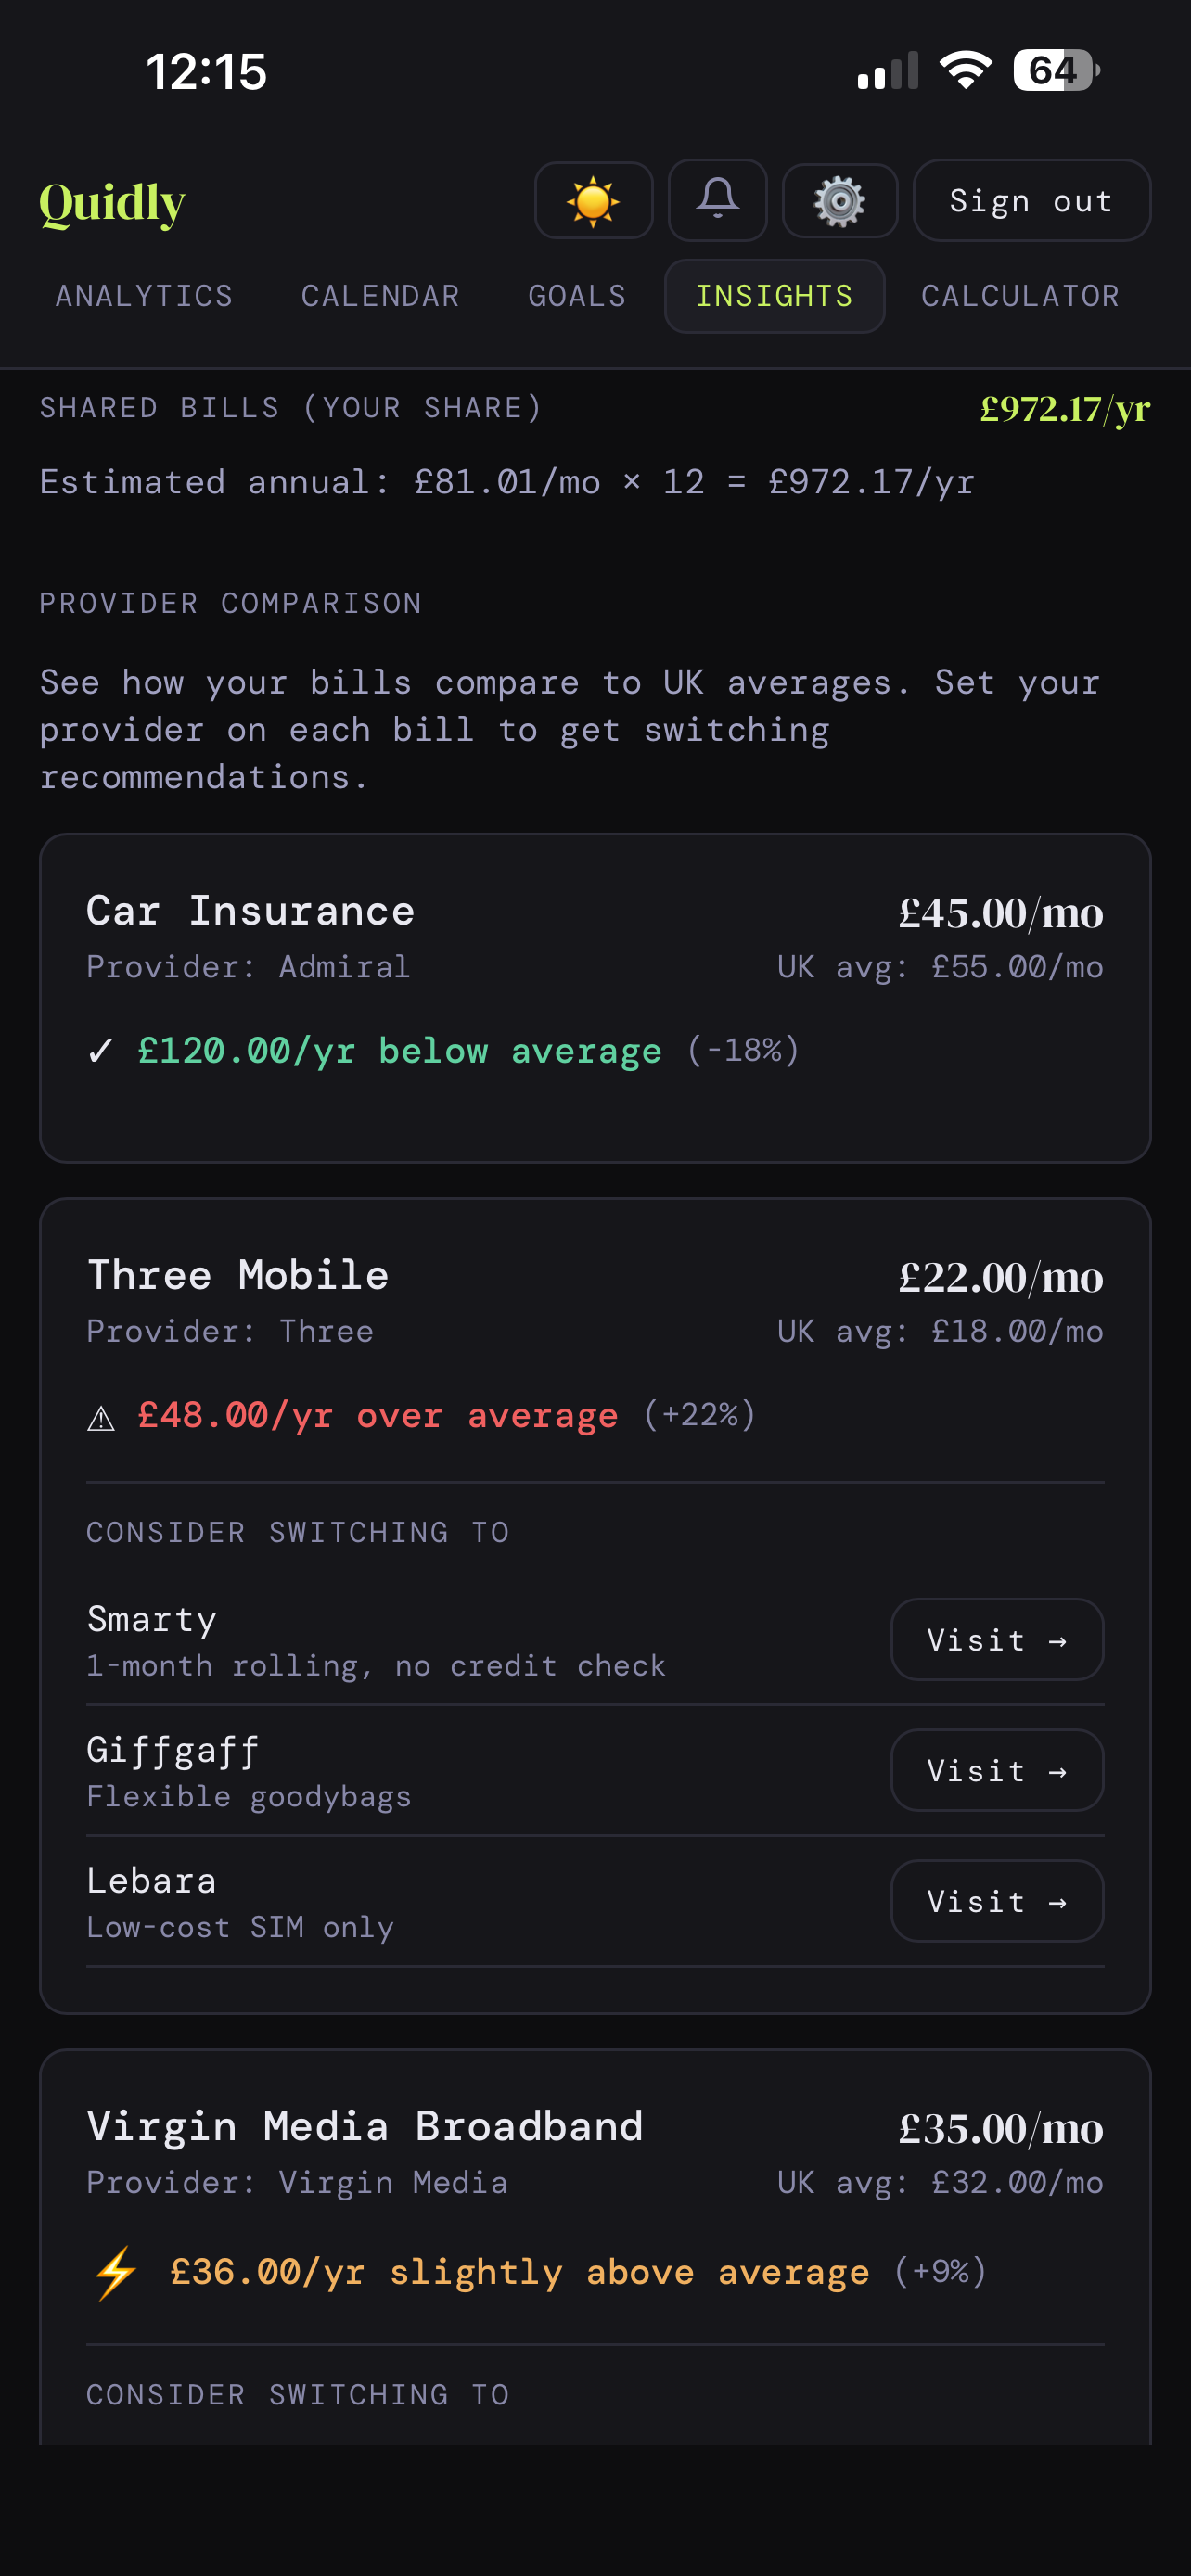
Task: Open the settings gear icon
Action: click(839, 200)
